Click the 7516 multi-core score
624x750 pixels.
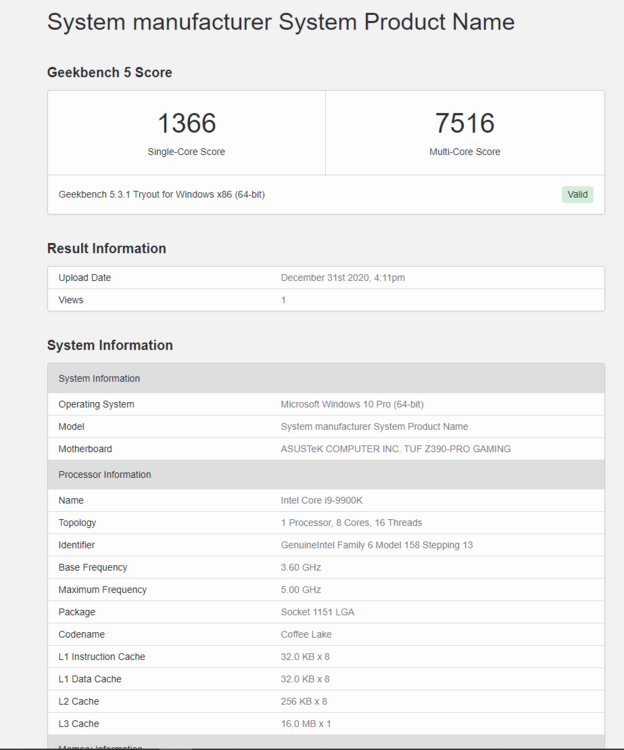tap(464, 123)
